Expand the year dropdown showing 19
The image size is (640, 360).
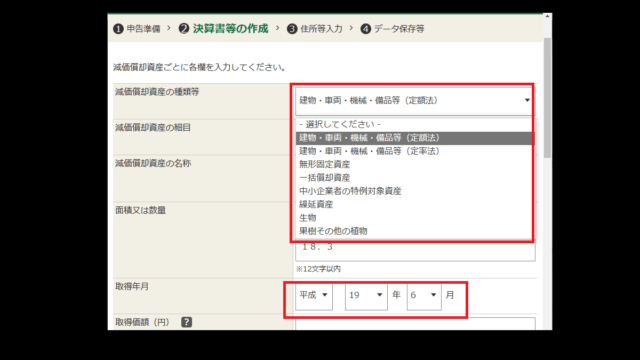tap(366, 295)
